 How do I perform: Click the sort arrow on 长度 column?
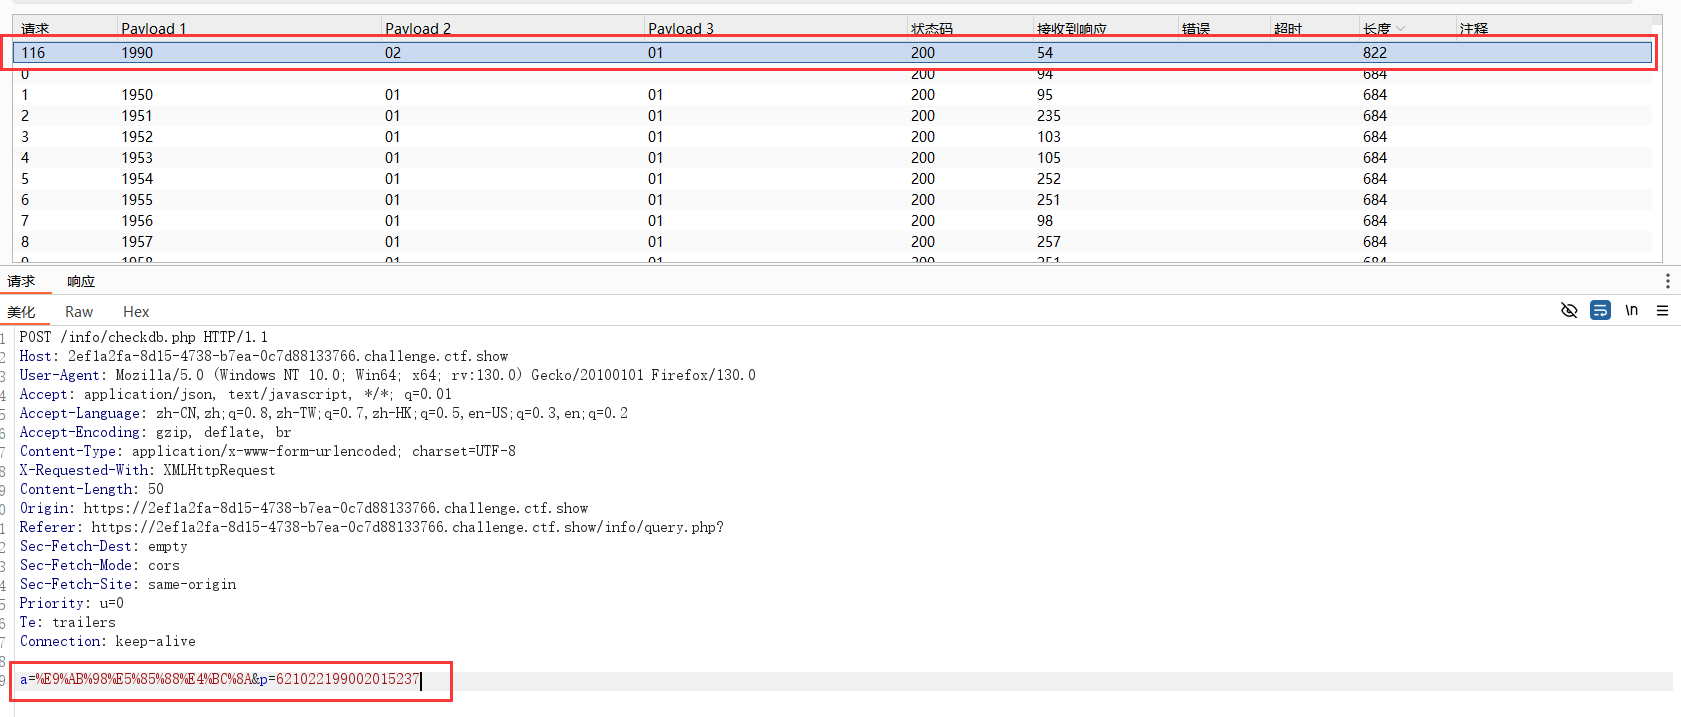click(x=1400, y=29)
